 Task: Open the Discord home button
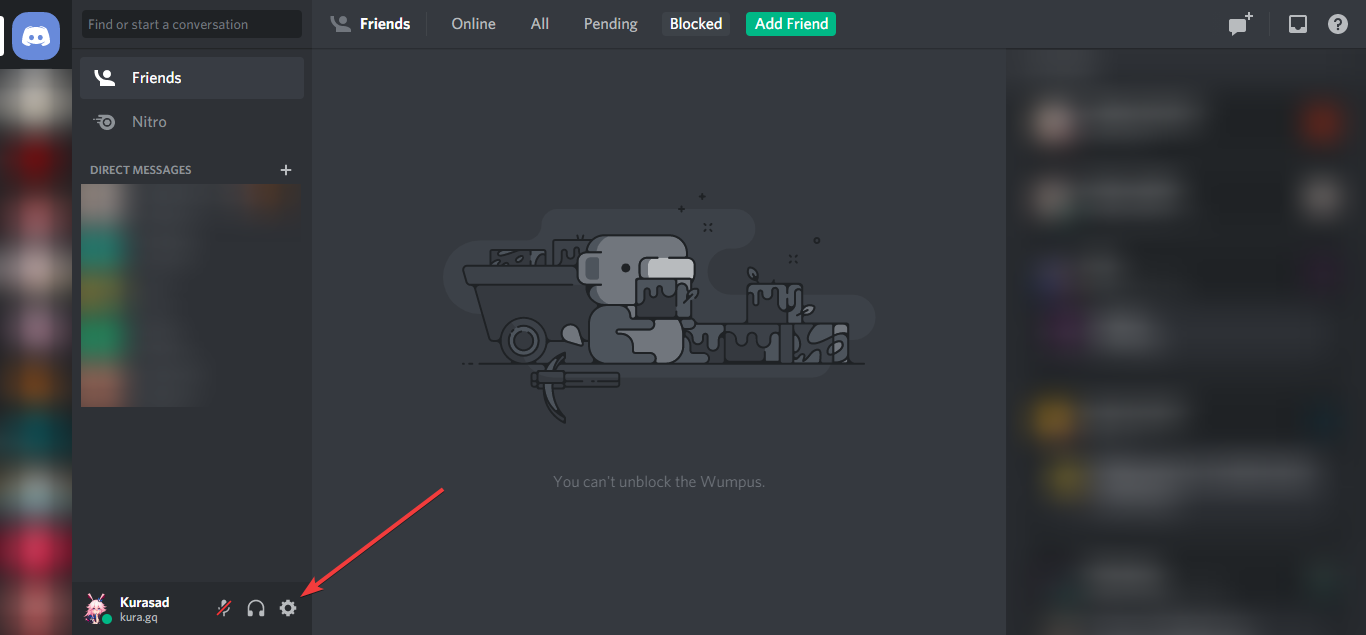tap(36, 36)
